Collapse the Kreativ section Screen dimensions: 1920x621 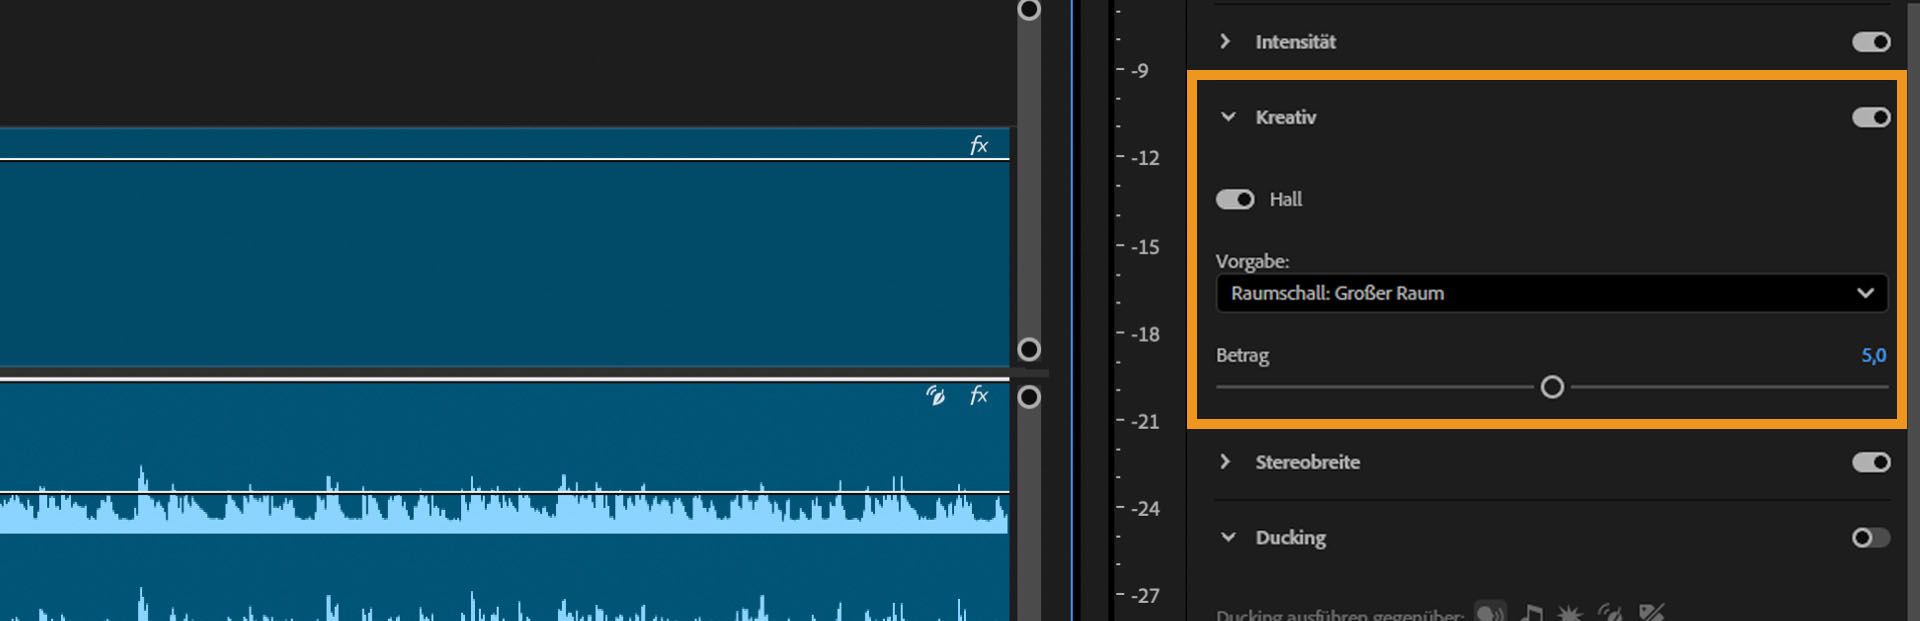click(1228, 117)
